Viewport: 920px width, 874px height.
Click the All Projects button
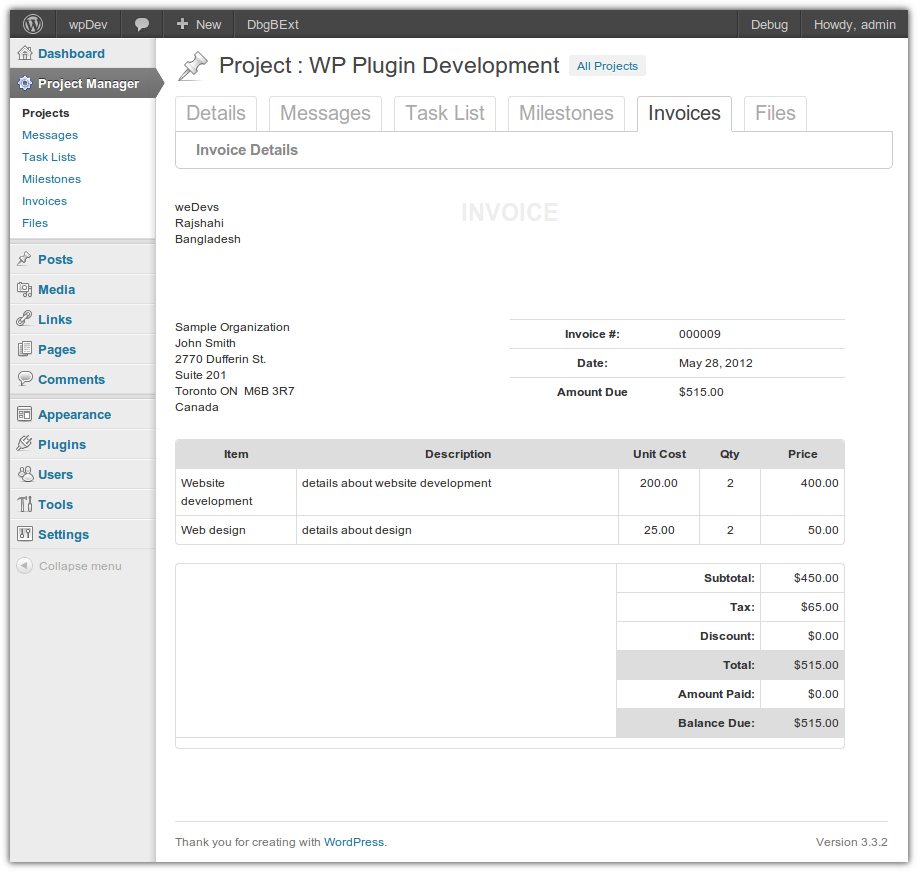click(x=607, y=66)
